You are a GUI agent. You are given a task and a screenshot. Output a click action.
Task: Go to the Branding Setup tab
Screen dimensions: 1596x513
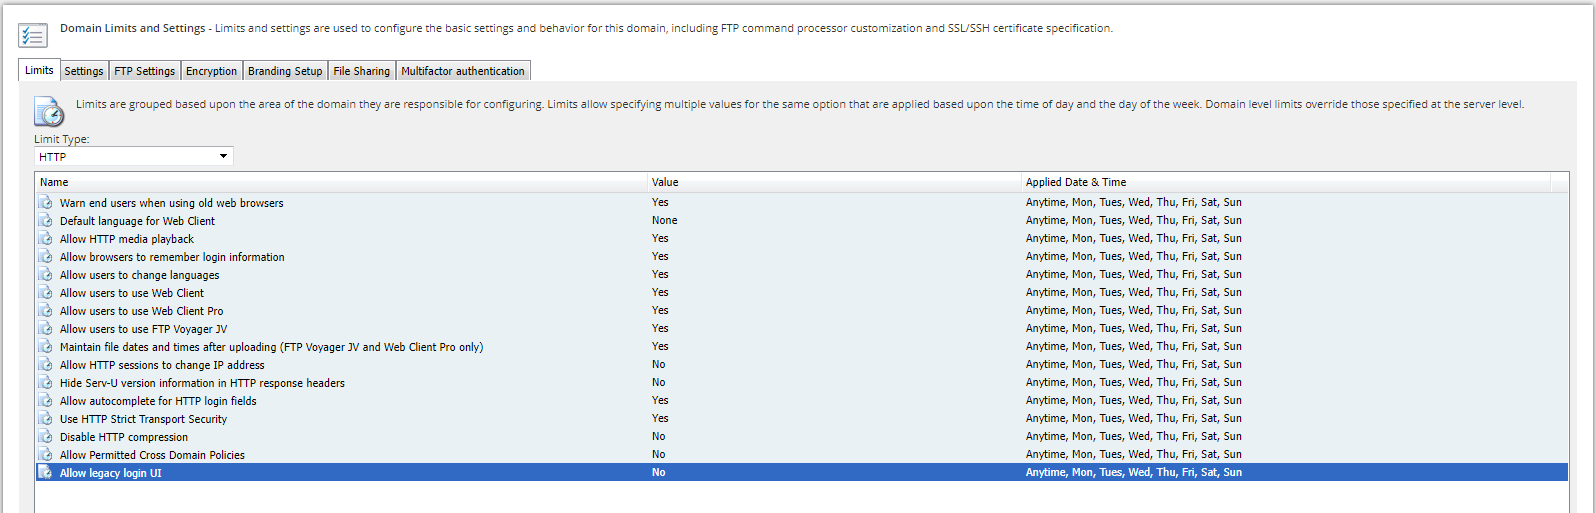pyautogui.click(x=285, y=71)
